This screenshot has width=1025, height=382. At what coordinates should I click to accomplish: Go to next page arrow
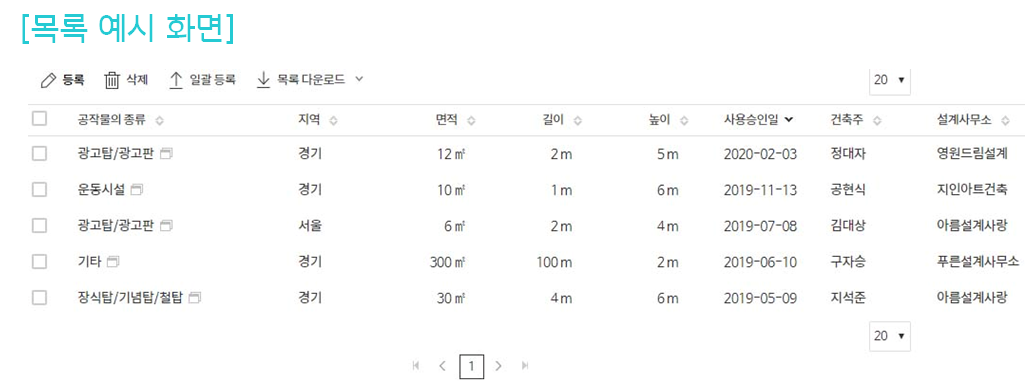pos(498,366)
